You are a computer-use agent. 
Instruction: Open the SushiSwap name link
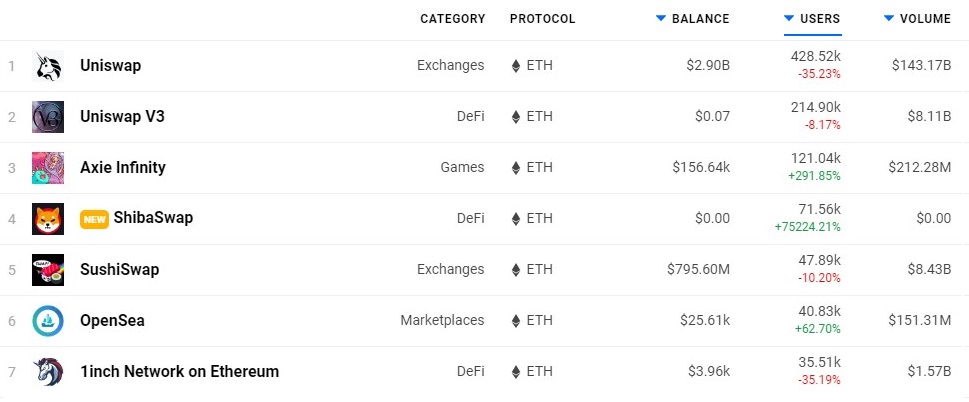tap(119, 269)
